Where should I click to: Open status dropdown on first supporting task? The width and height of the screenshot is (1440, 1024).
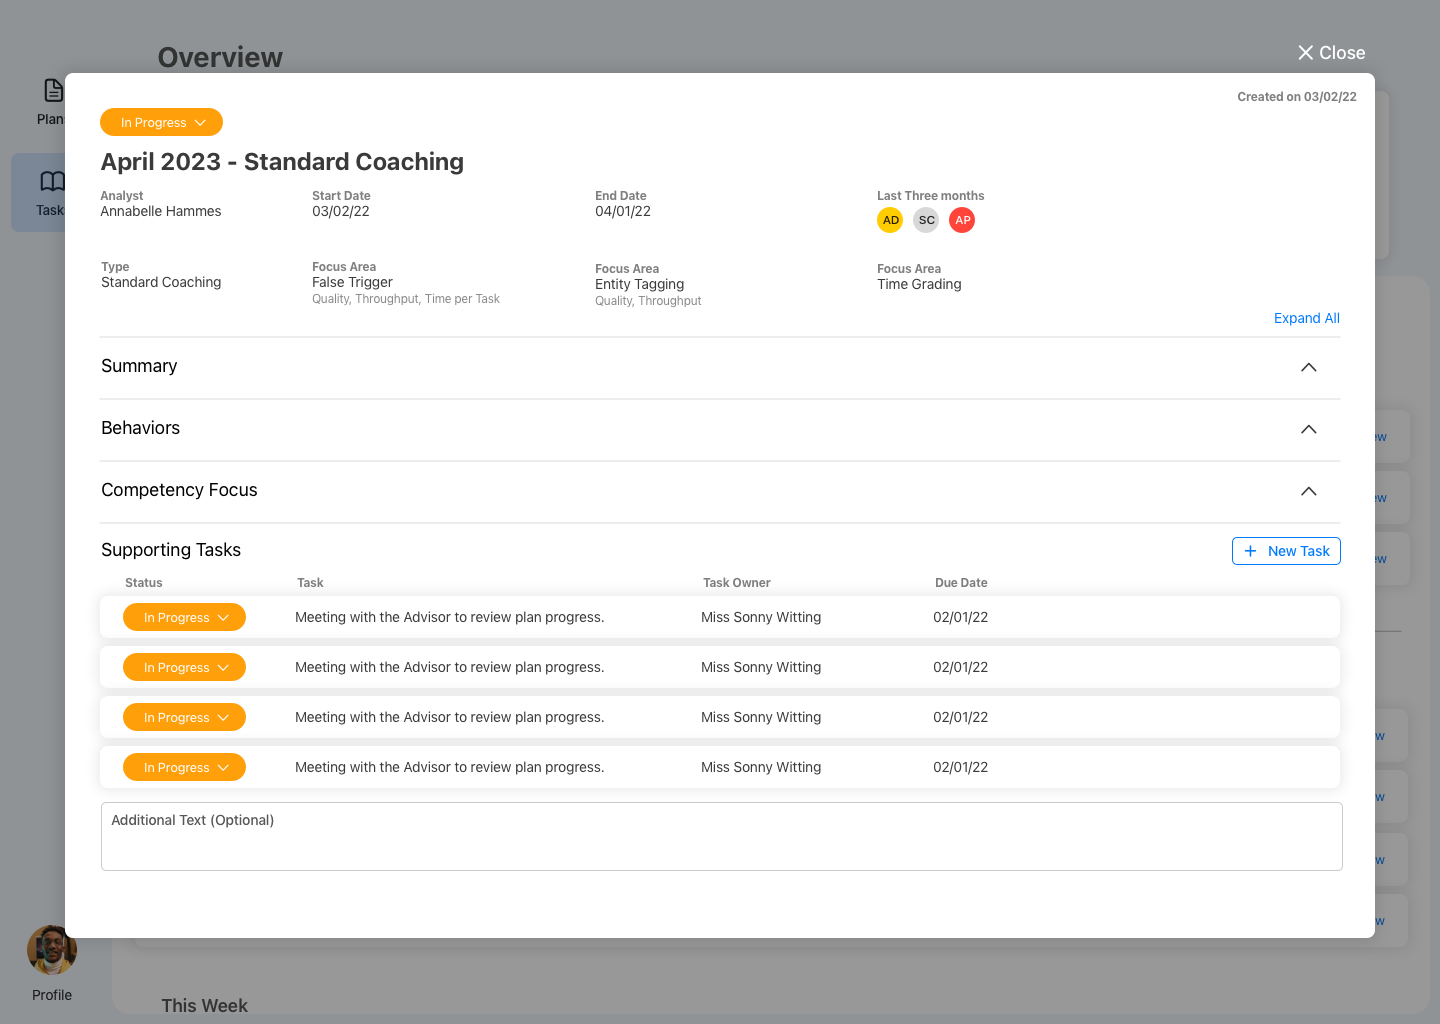click(184, 617)
